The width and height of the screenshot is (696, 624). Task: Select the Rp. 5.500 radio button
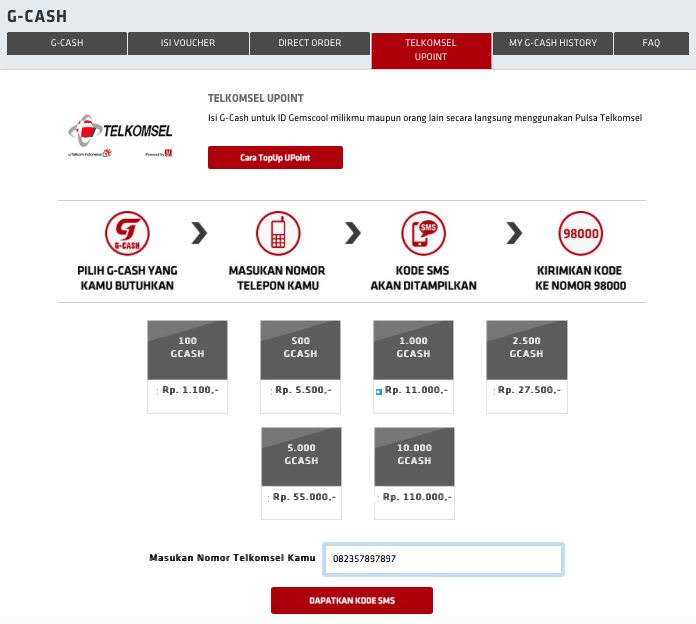point(271,391)
